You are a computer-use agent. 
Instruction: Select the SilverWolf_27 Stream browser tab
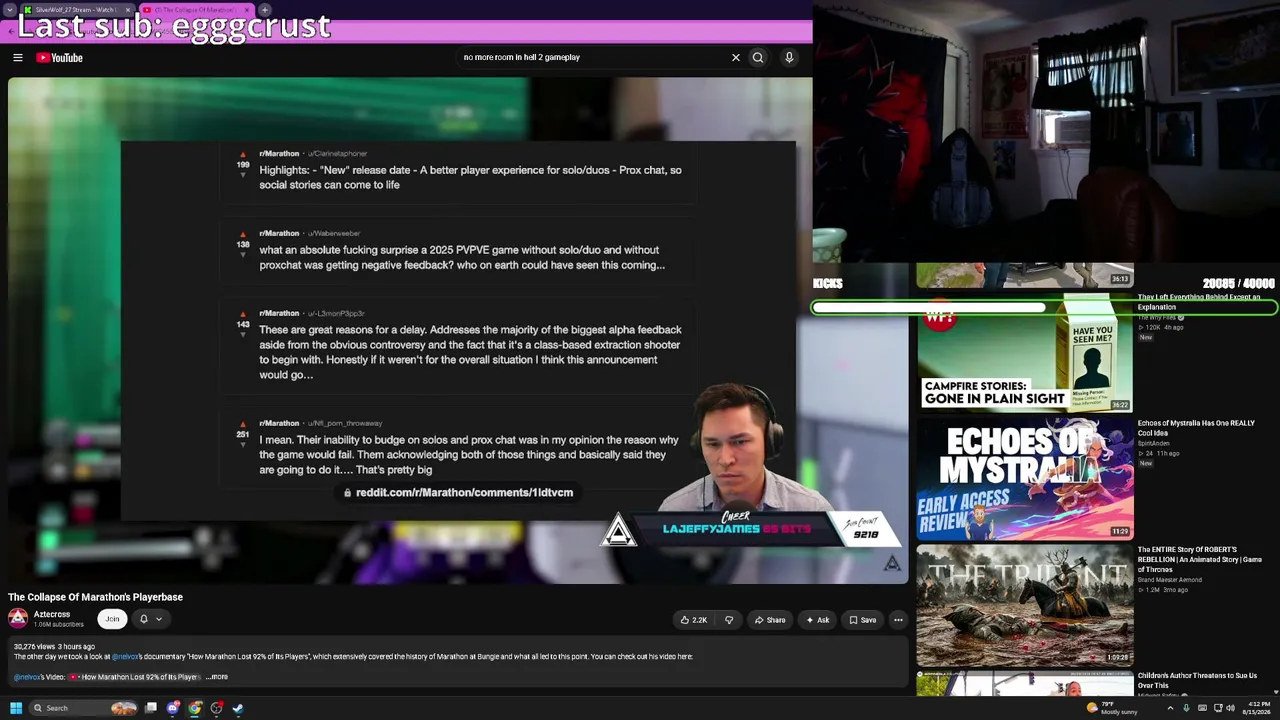(75, 10)
